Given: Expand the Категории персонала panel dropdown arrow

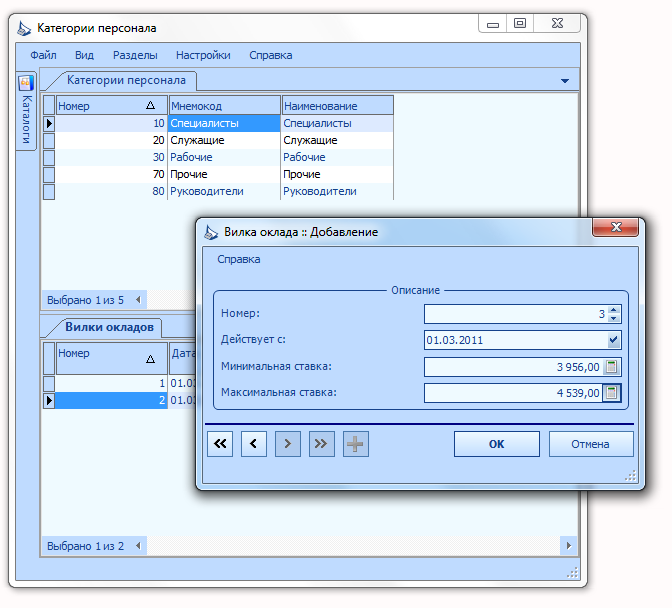Looking at the screenshot, I should [565, 81].
